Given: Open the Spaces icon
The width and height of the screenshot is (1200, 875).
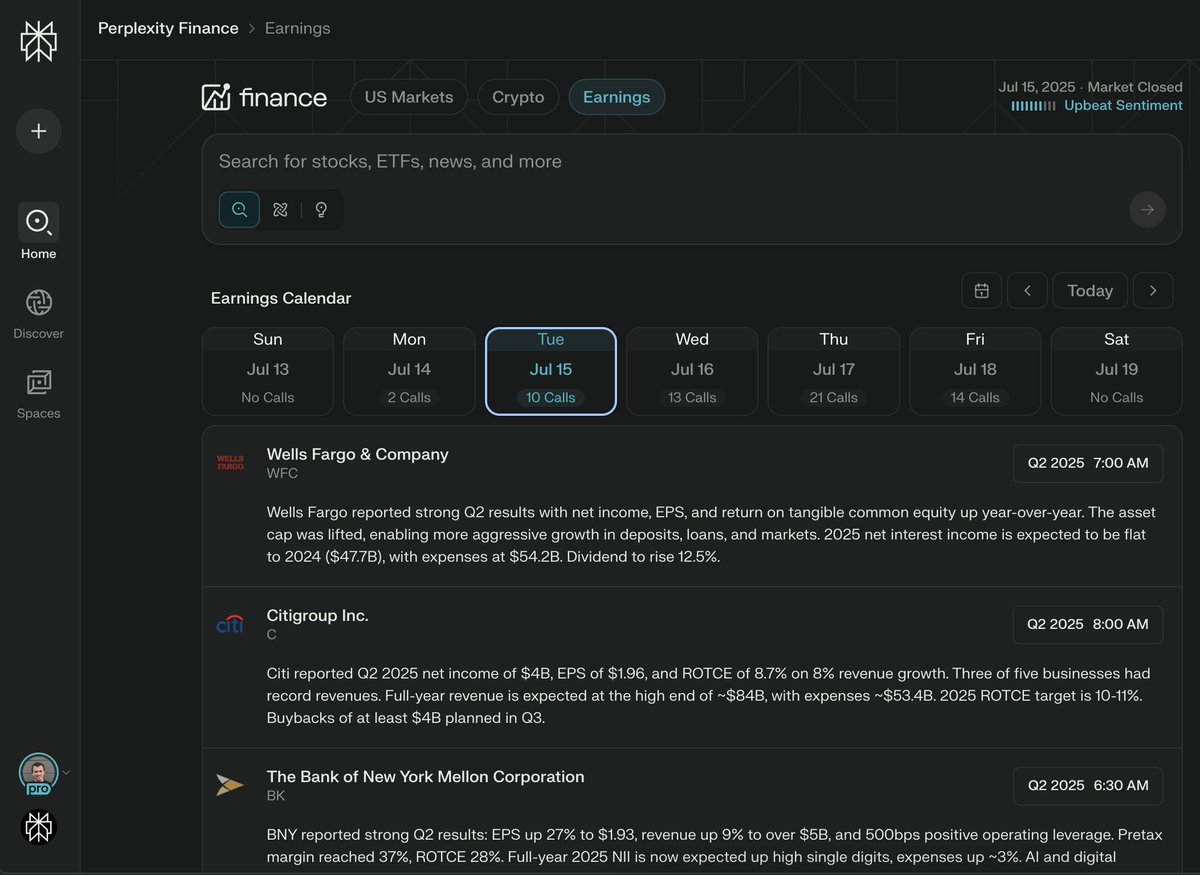Looking at the screenshot, I should (38, 382).
